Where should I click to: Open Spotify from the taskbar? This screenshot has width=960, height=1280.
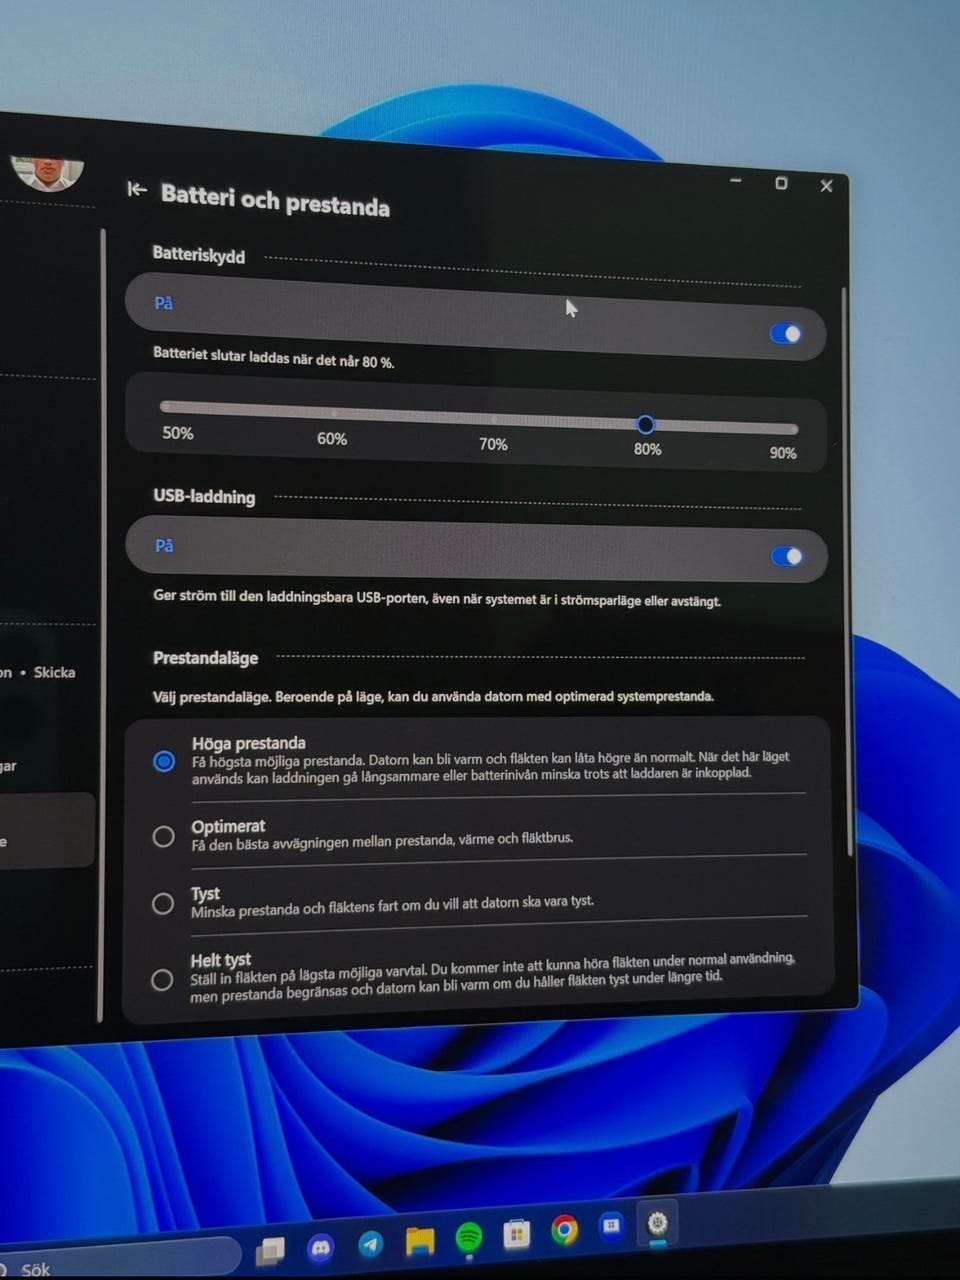(469, 1238)
